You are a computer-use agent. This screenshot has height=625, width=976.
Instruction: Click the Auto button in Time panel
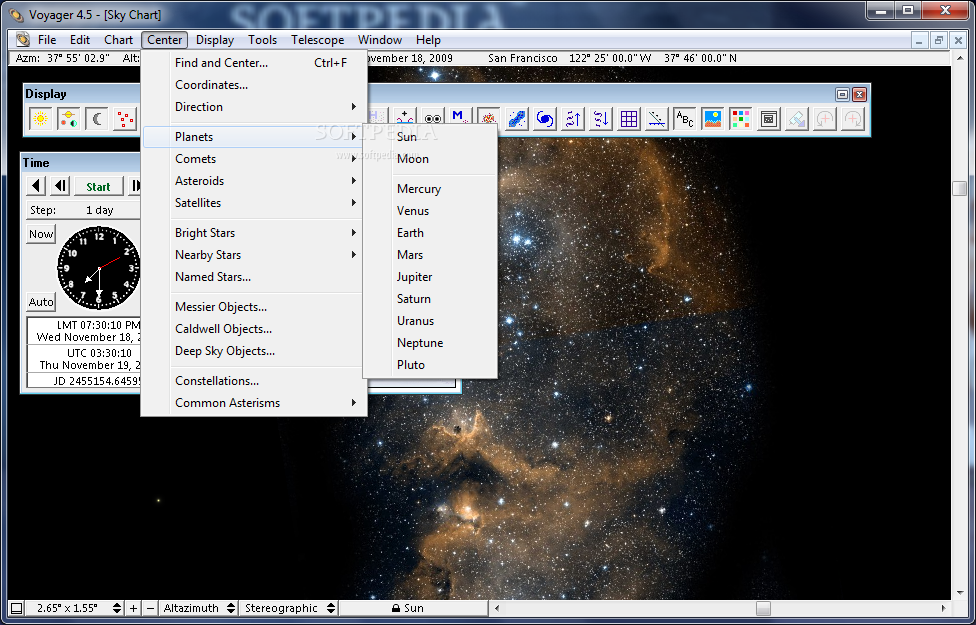tap(41, 302)
